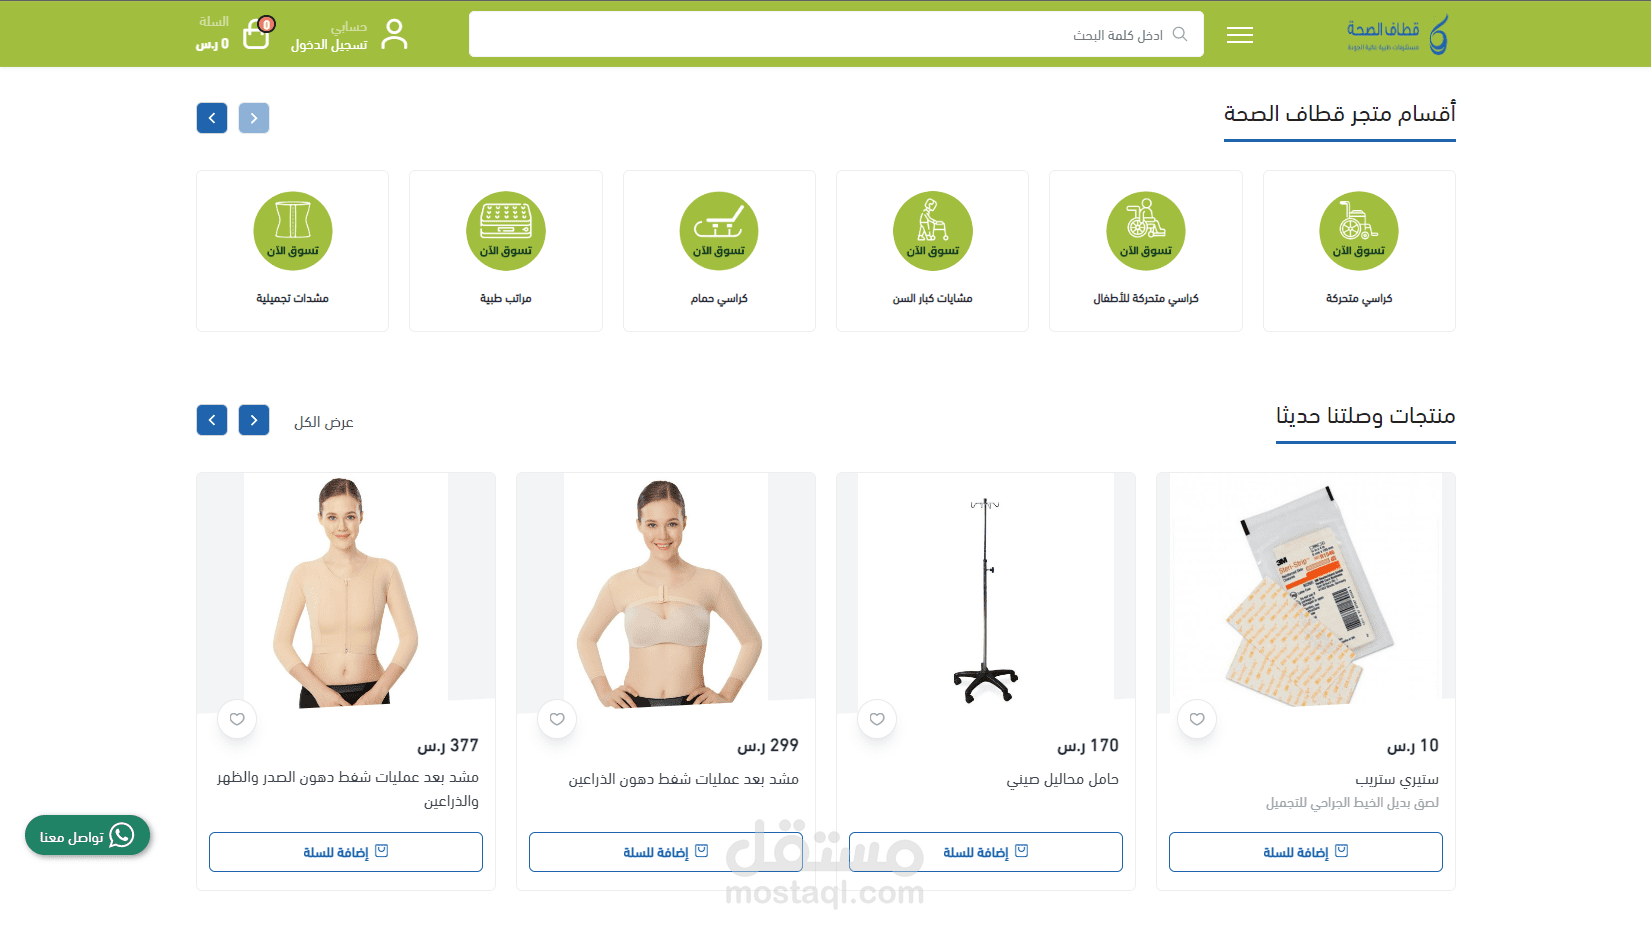Show next new arrivals products
Viewport: 1651px width, 929px height.
[x=212, y=420]
